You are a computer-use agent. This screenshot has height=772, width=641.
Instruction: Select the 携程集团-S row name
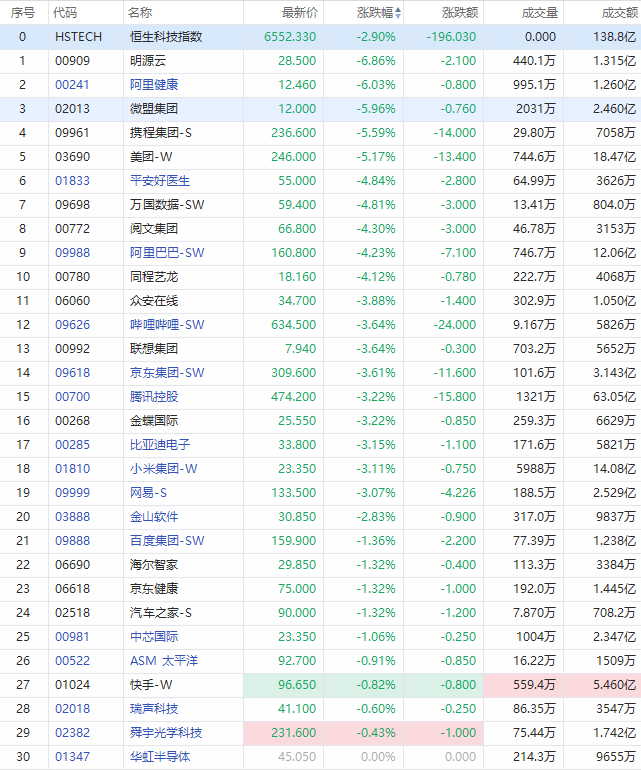click(160, 133)
